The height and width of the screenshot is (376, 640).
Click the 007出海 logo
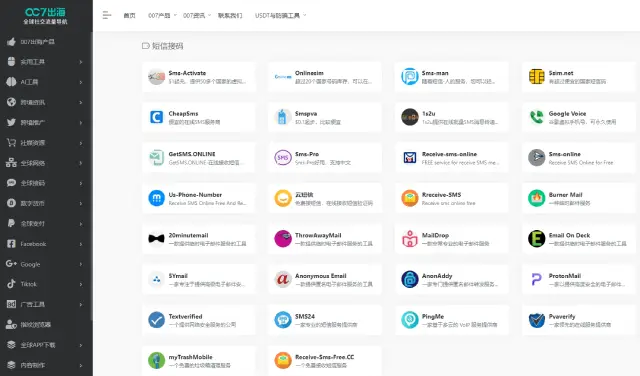[x=45, y=16]
